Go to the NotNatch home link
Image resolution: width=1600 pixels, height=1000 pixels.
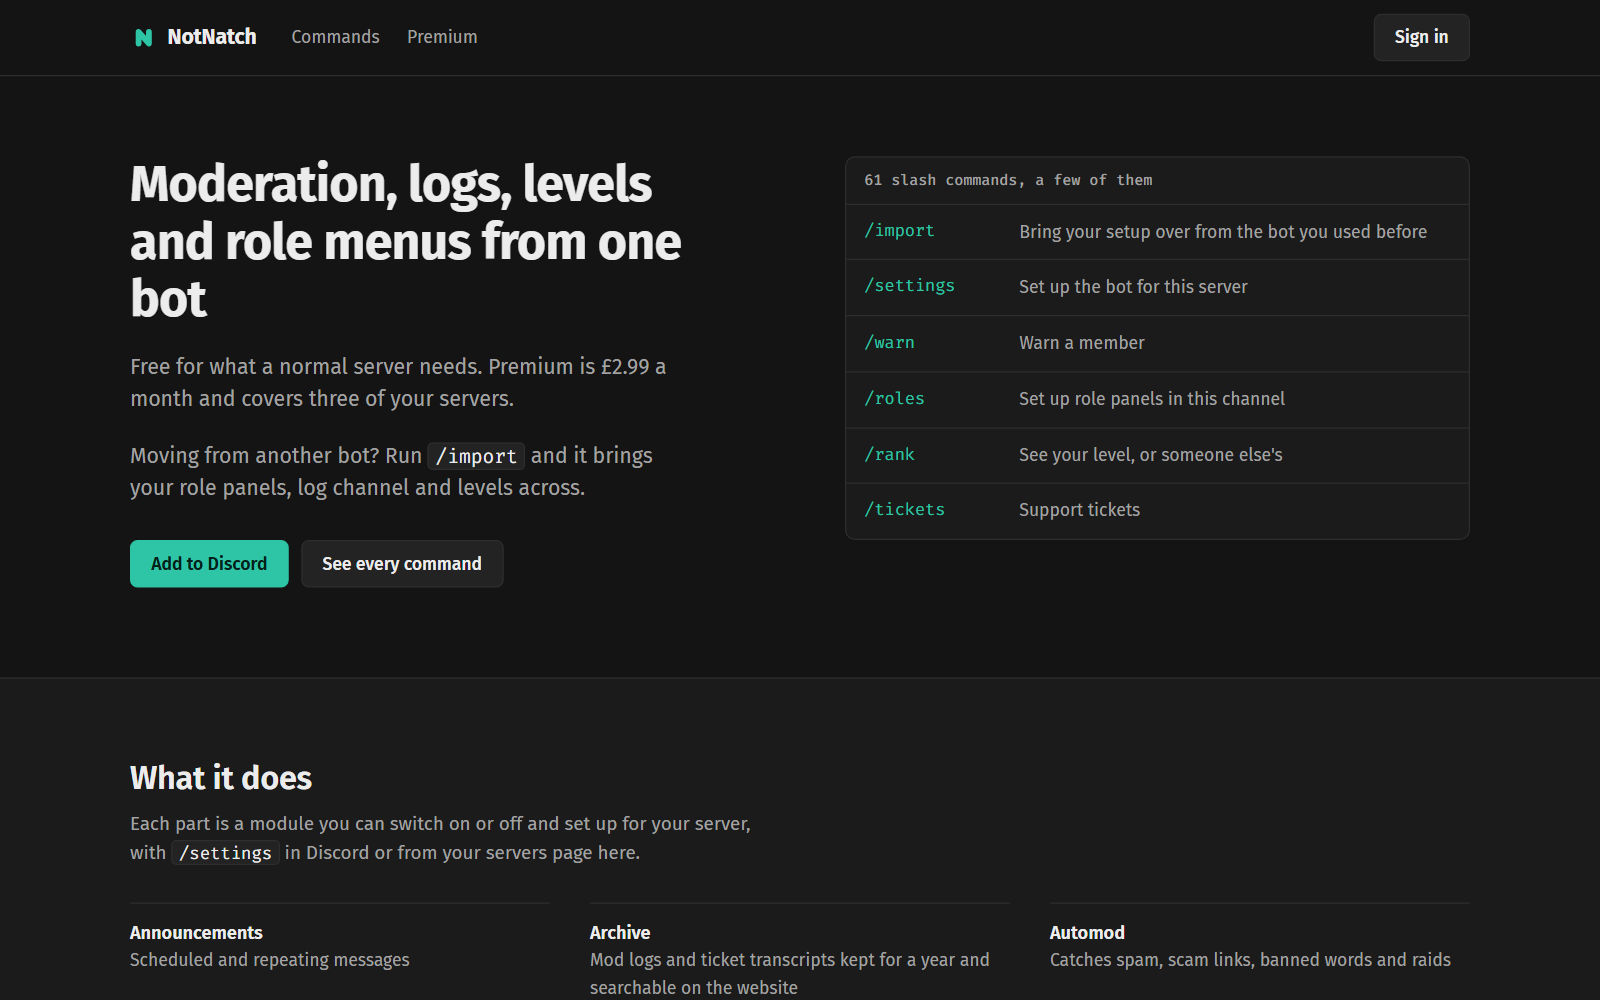coord(196,37)
